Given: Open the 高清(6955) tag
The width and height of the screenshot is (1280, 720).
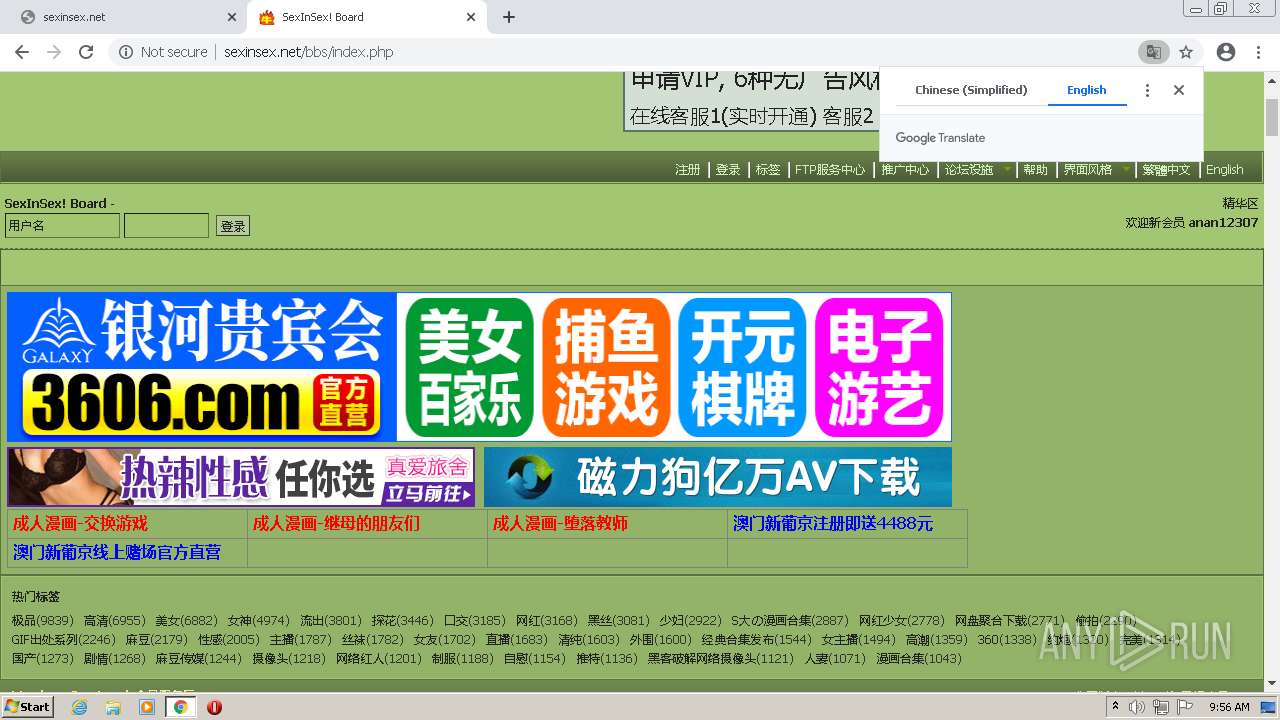Looking at the screenshot, I should pos(114,621).
